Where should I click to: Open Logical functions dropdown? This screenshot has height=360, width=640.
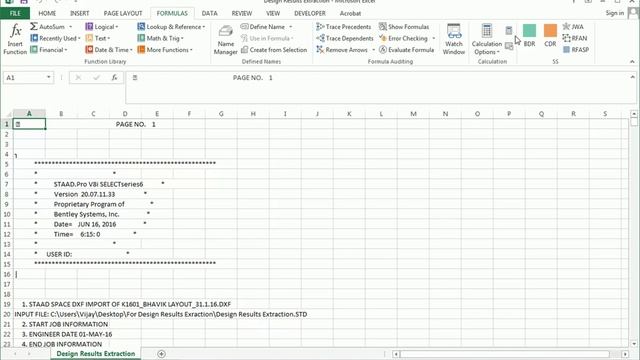click(102, 27)
